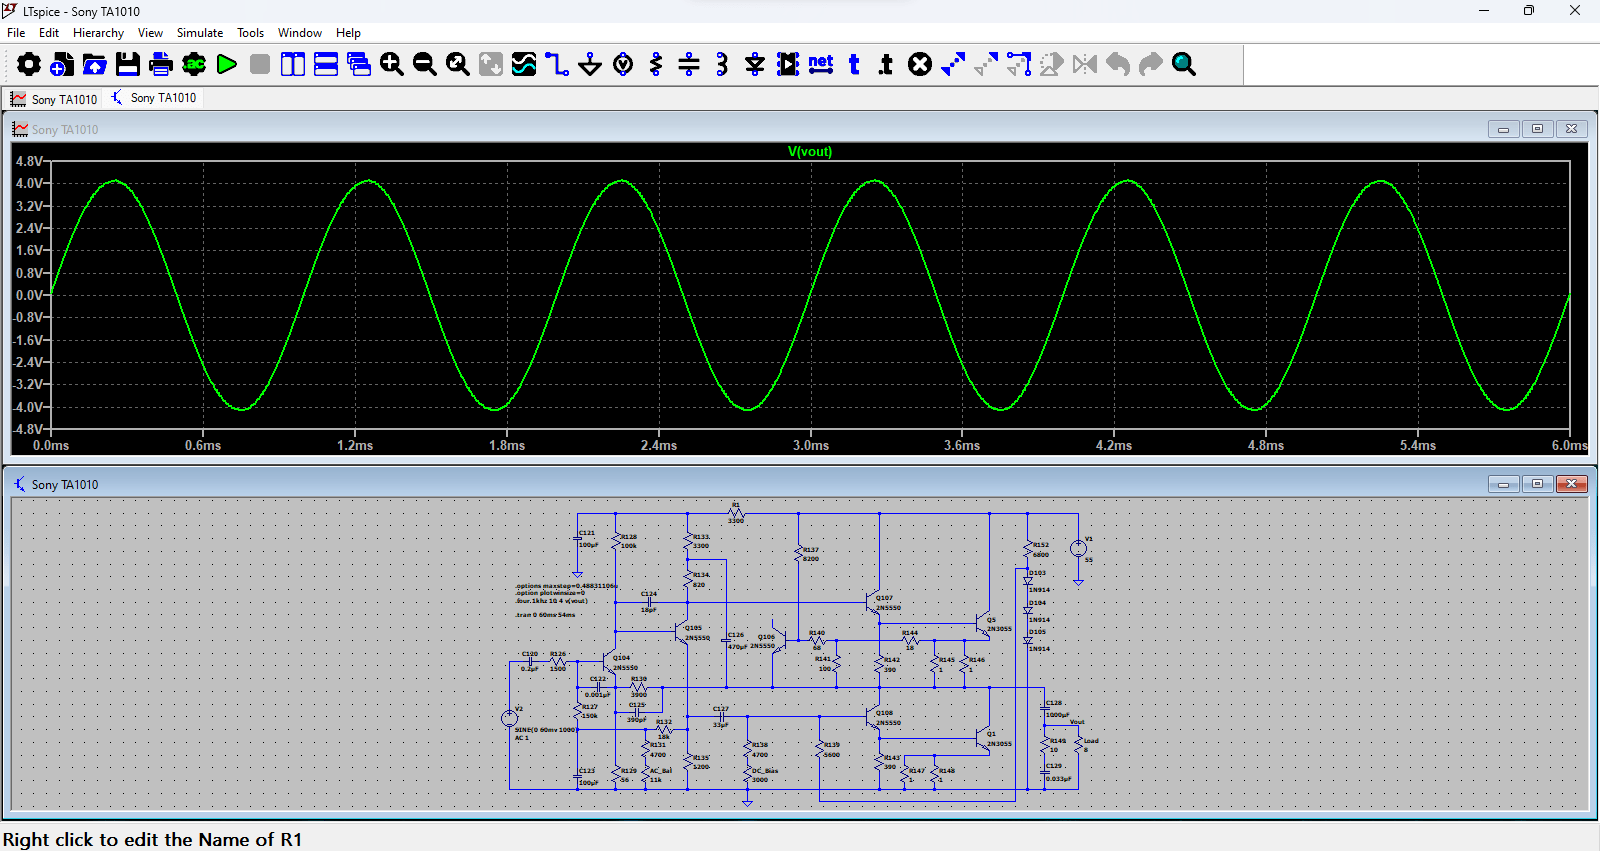Click resistor R1 at the top of the schematic

736,514
